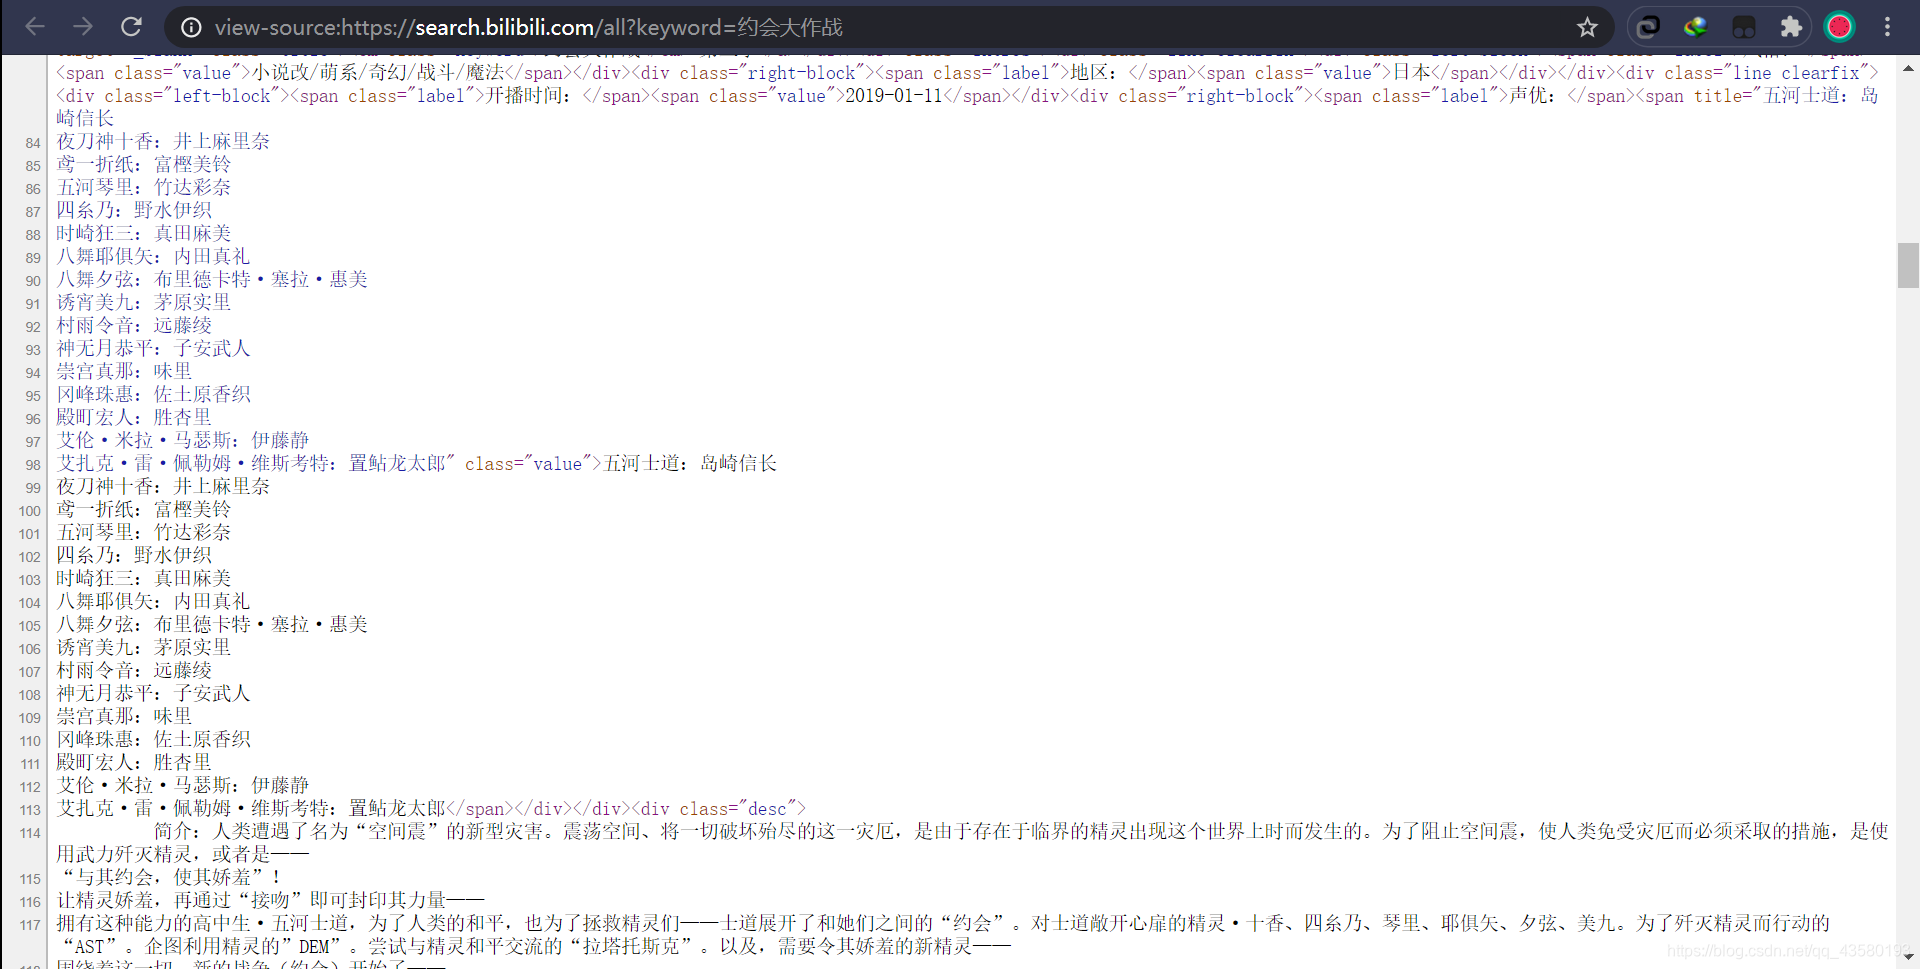Click the scrollbar up arrow

tap(1908, 69)
